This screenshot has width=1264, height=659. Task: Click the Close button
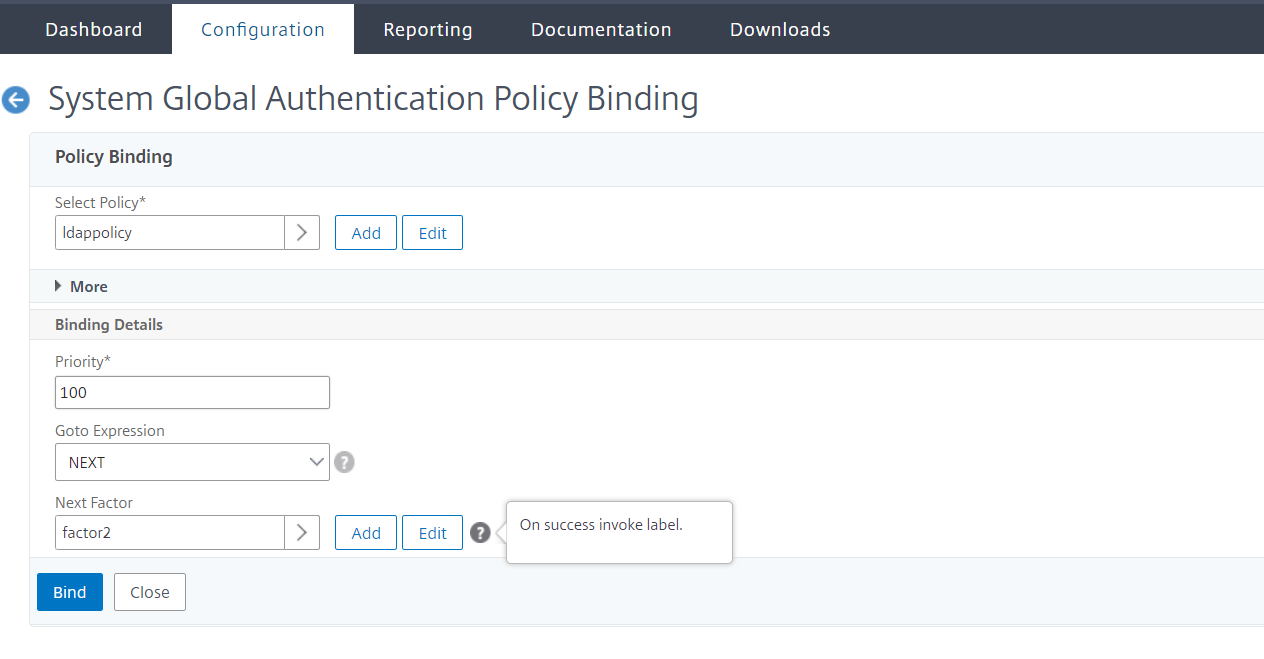point(150,592)
